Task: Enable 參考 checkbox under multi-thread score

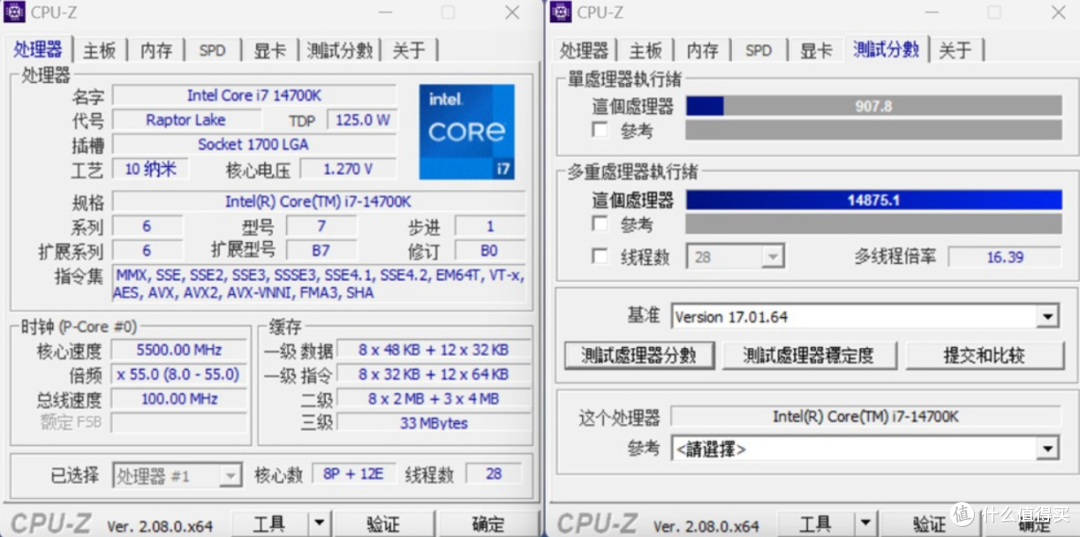Action: pos(601,224)
